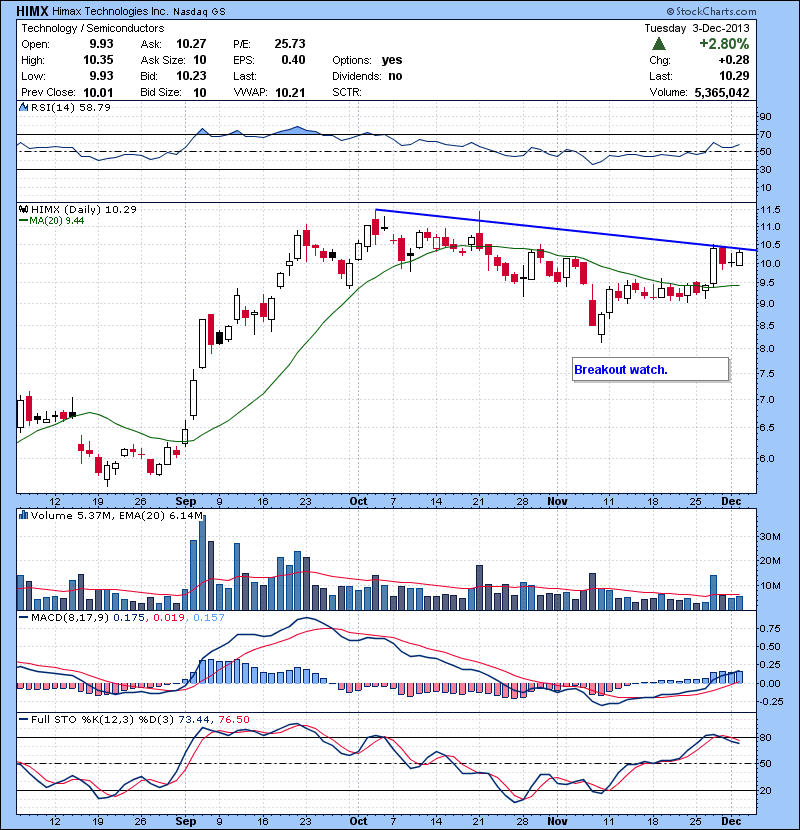Select the HIMX ticker symbol in the header

point(32,11)
